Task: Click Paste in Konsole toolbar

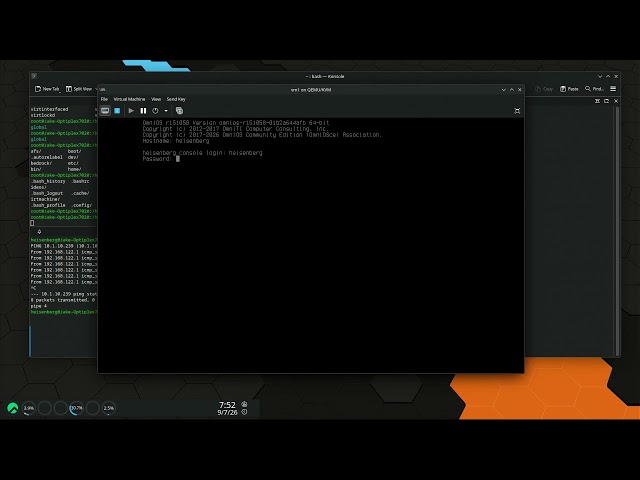Action: [569, 89]
